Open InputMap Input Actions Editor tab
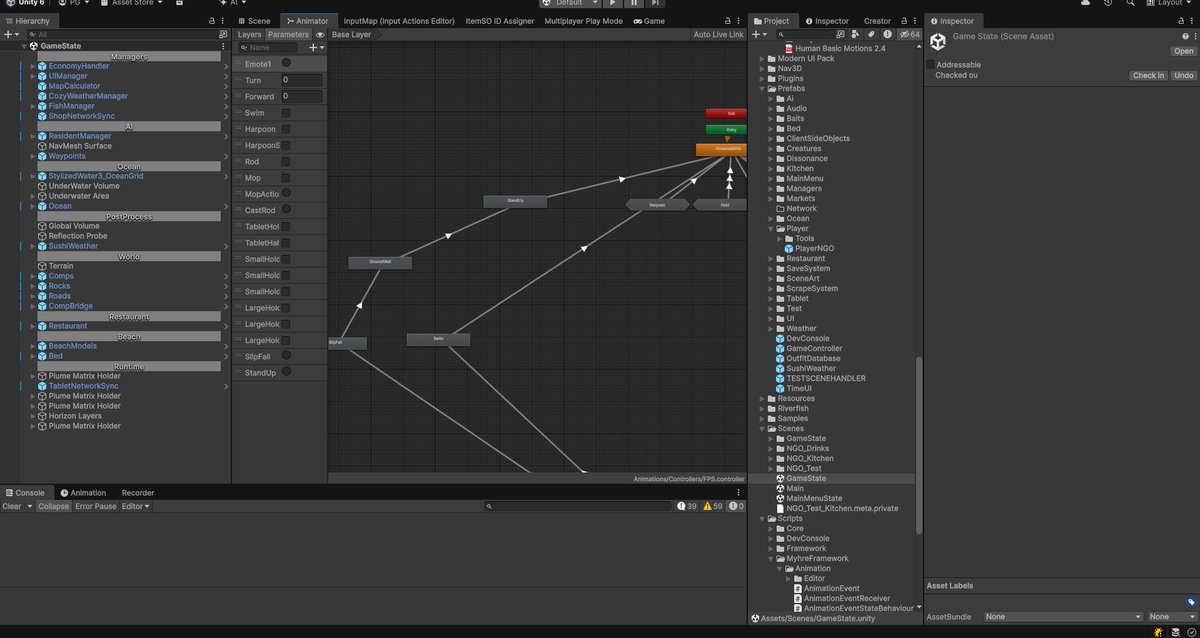Screen dimensions: 1200x638 [x=399, y=20]
